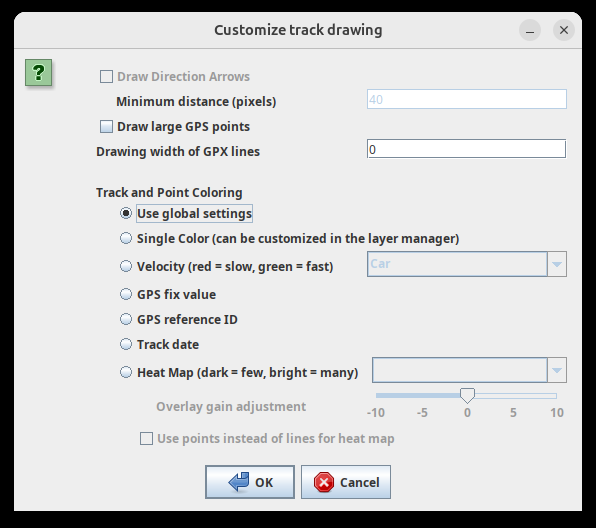596x528 pixels.
Task: Expand the Car velocity dropdown arrow
Action: pyautogui.click(x=557, y=264)
